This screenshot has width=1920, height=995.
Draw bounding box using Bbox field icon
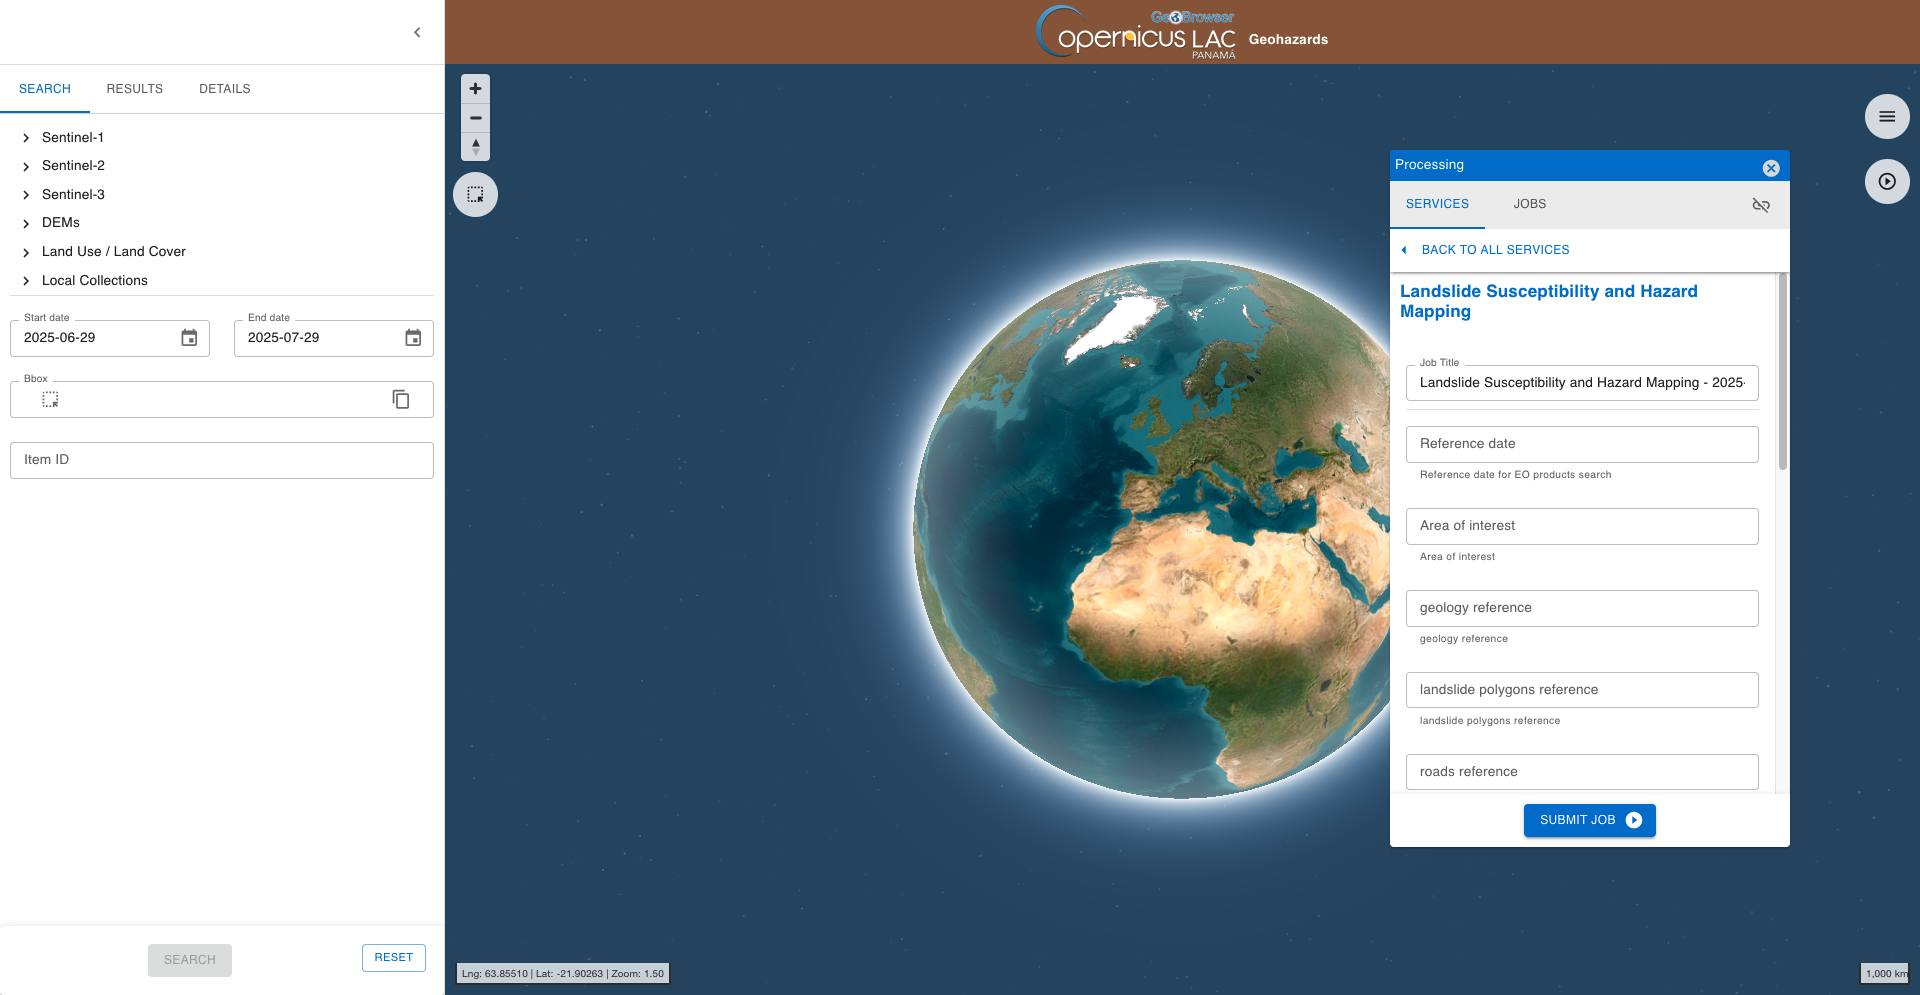50,400
